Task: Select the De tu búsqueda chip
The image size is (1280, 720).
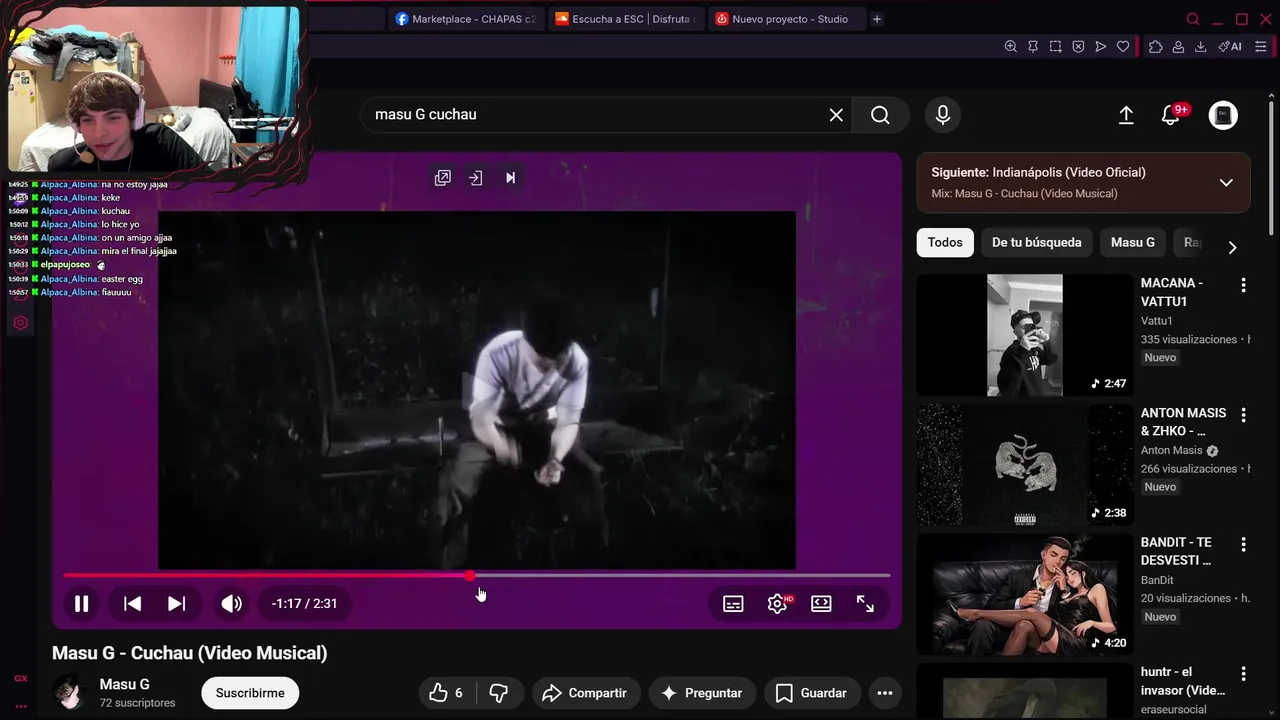Action: (1037, 242)
